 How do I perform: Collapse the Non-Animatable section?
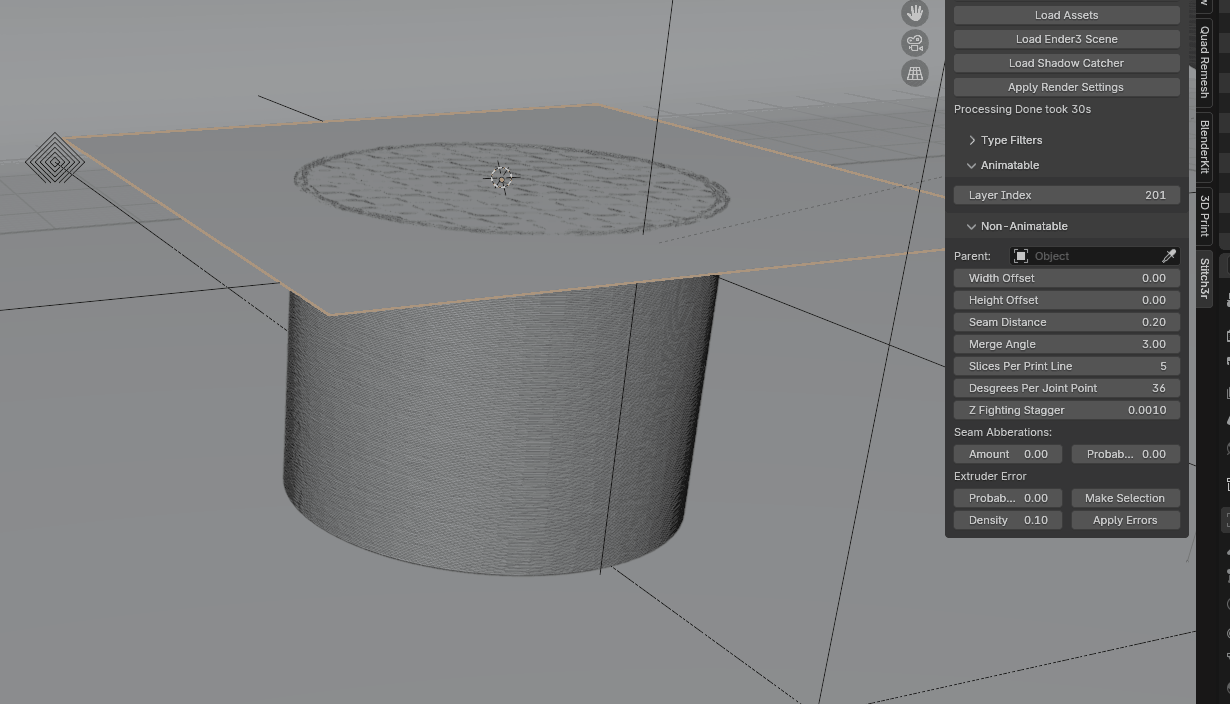coord(1023,226)
